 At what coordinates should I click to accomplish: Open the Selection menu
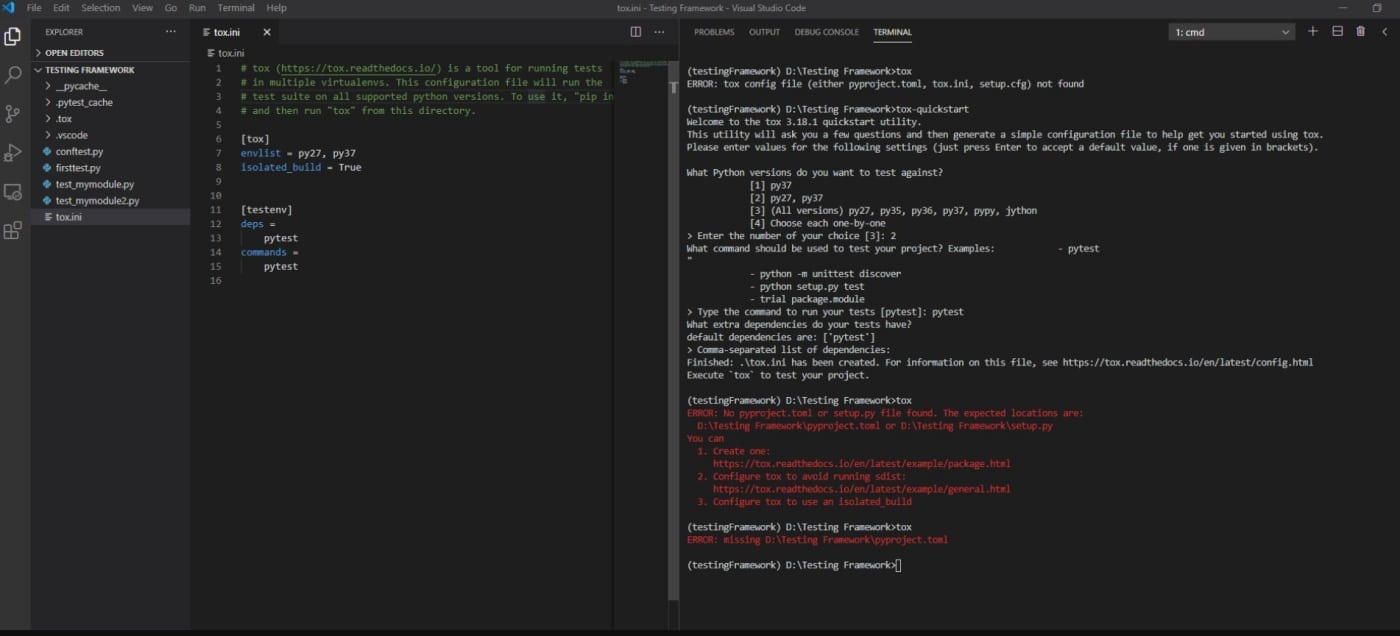click(x=100, y=7)
